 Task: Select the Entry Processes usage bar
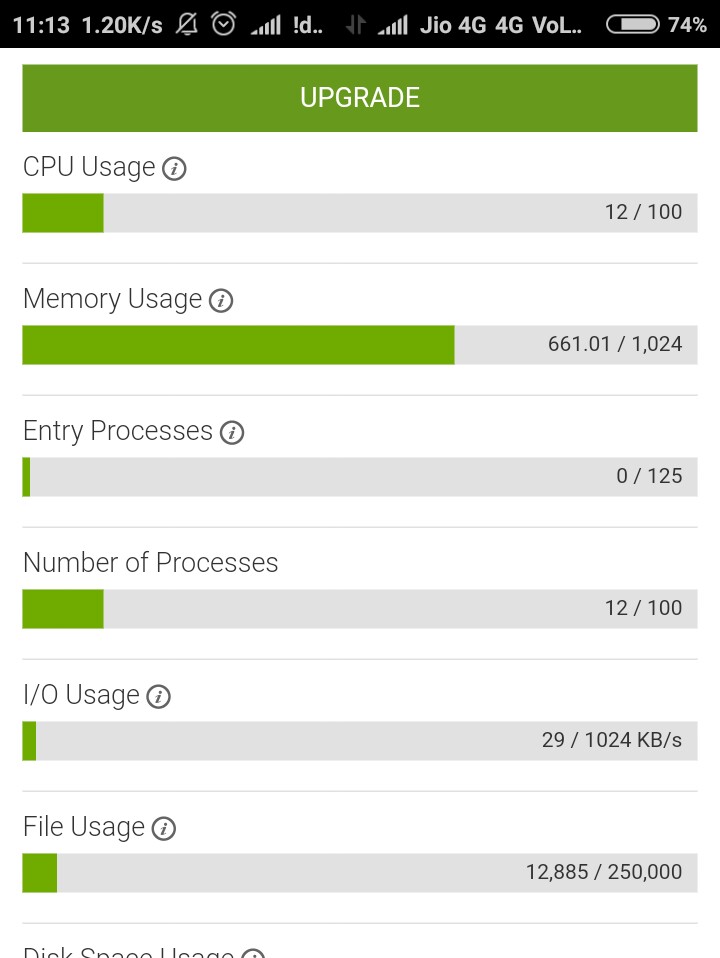coord(360,477)
